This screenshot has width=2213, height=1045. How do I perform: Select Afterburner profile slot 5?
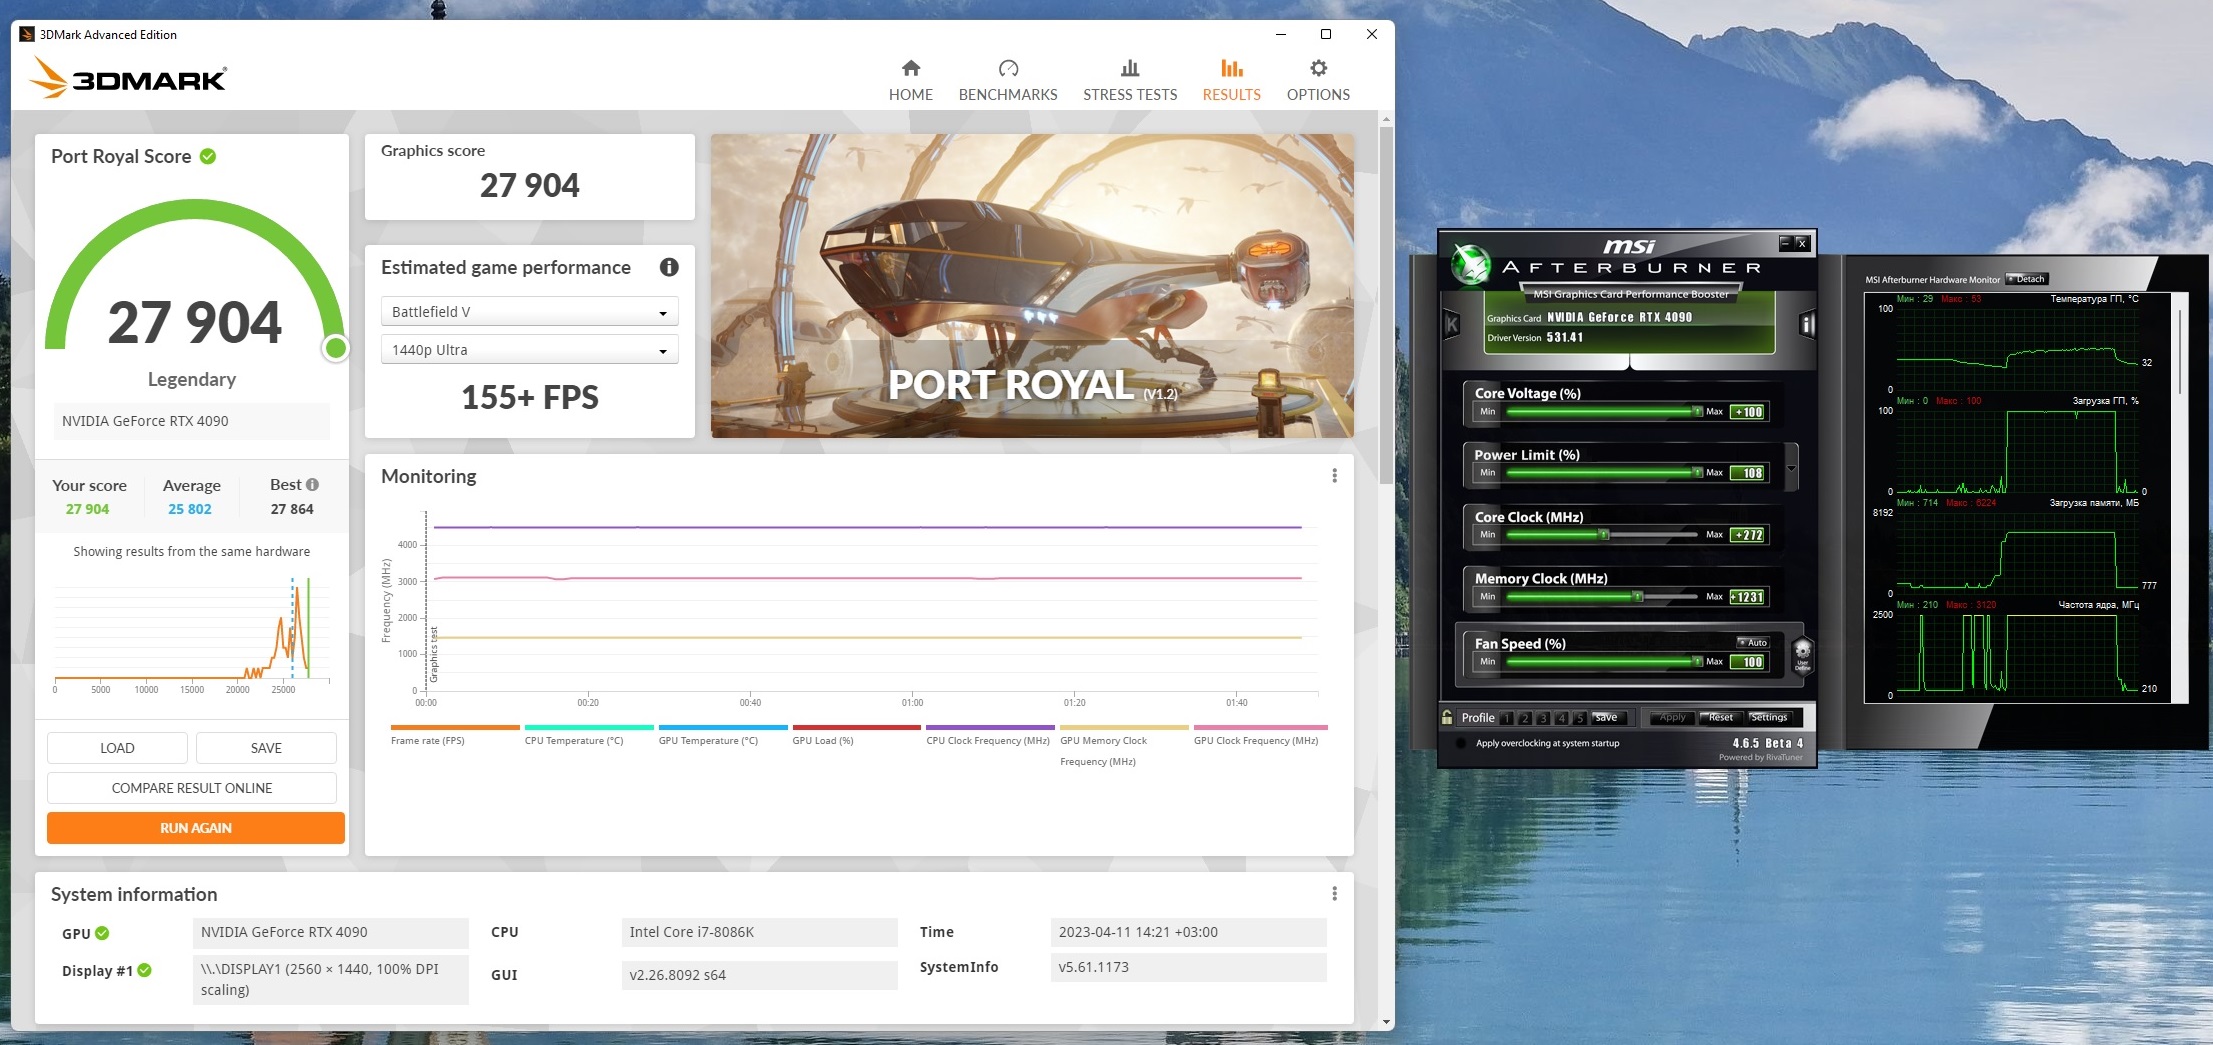click(x=1579, y=718)
